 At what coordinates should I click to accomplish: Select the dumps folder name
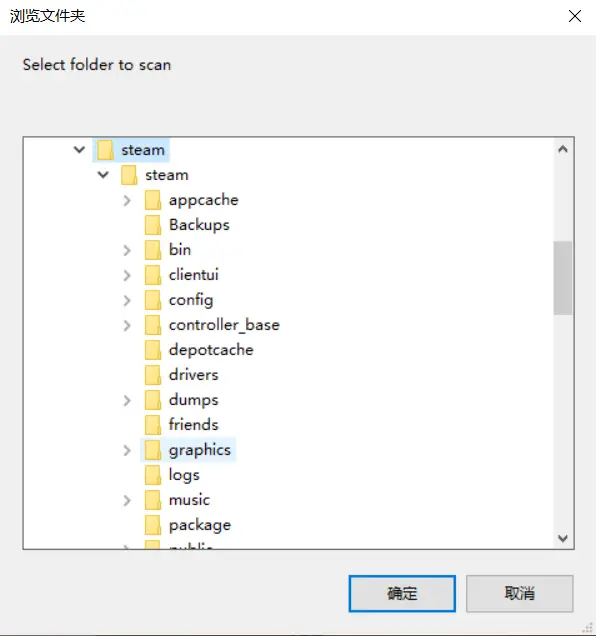194,400
